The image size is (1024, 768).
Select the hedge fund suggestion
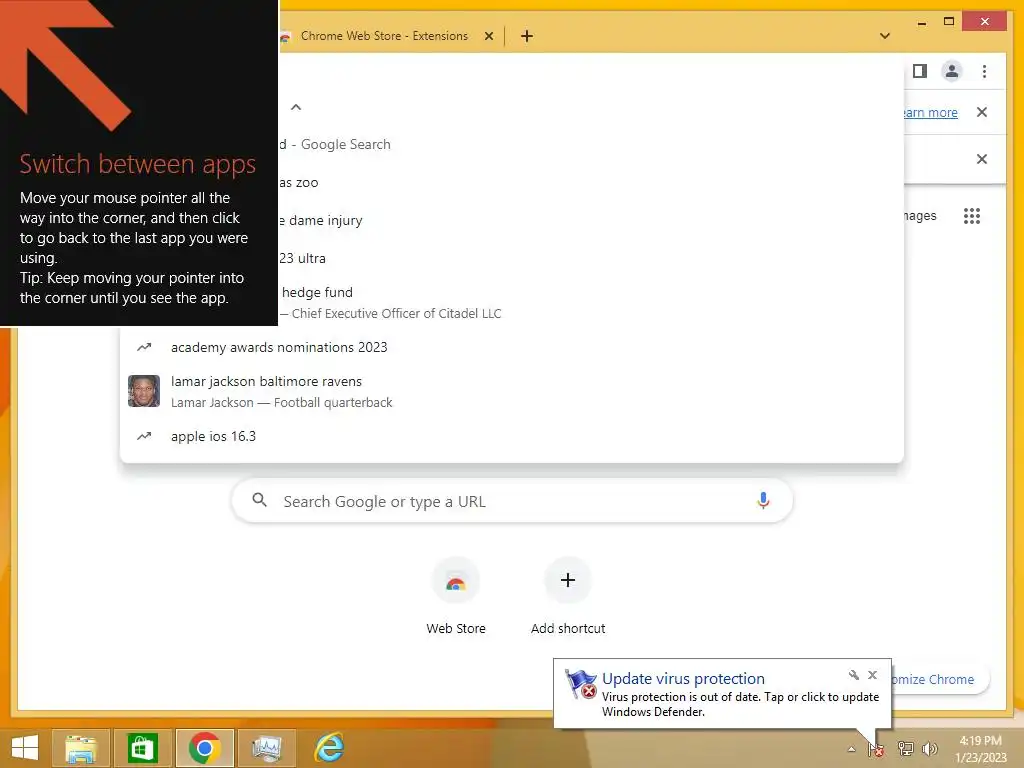coord(590,302)
